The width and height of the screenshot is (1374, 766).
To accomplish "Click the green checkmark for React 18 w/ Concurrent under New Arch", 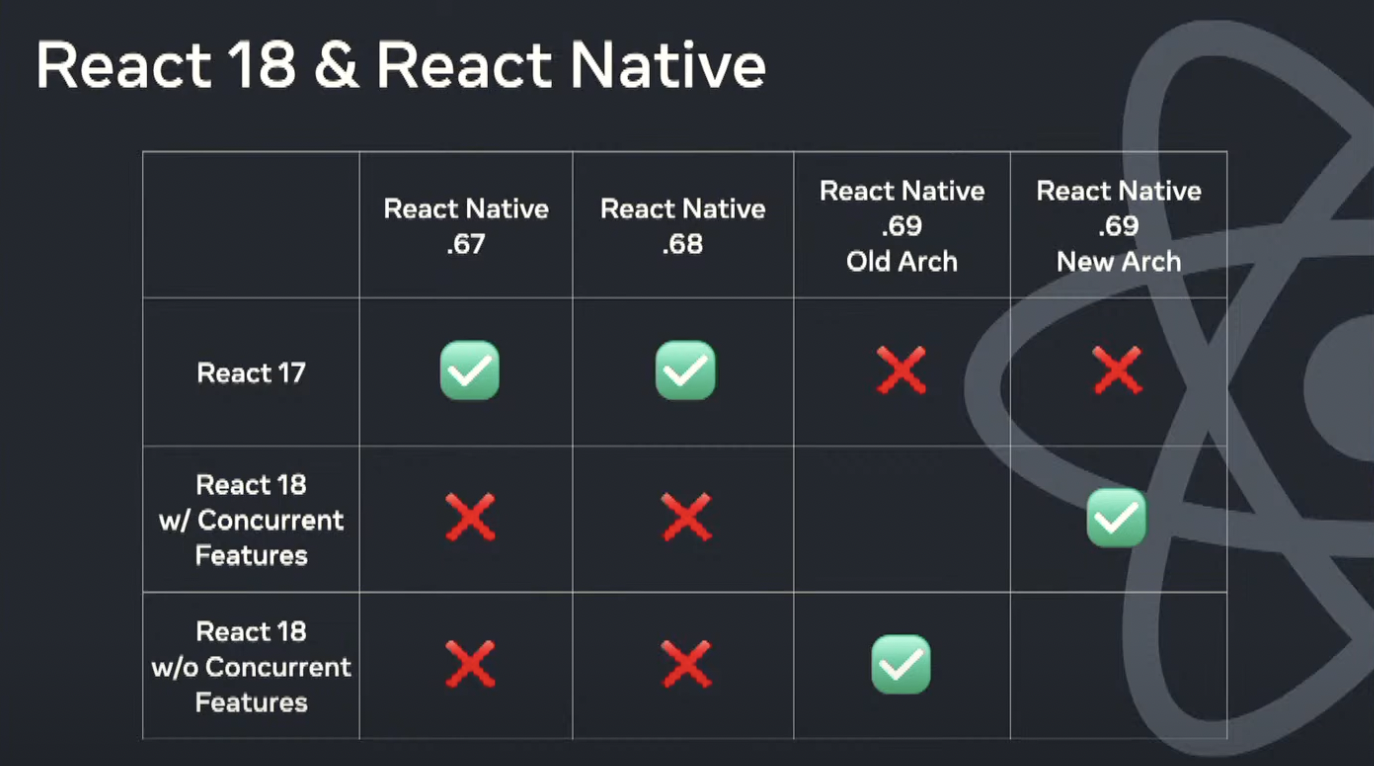I will [x=1117, y=517].
